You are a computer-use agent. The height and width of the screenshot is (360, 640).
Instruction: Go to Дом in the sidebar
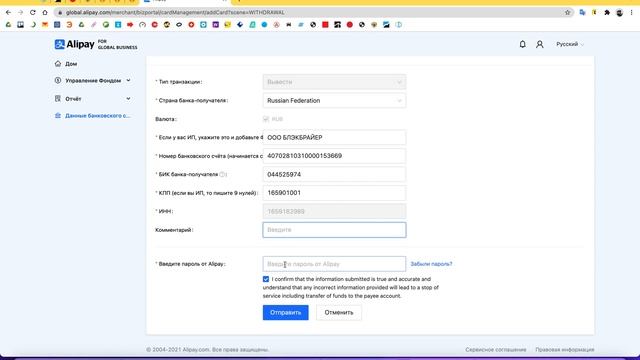pos(71,64)
